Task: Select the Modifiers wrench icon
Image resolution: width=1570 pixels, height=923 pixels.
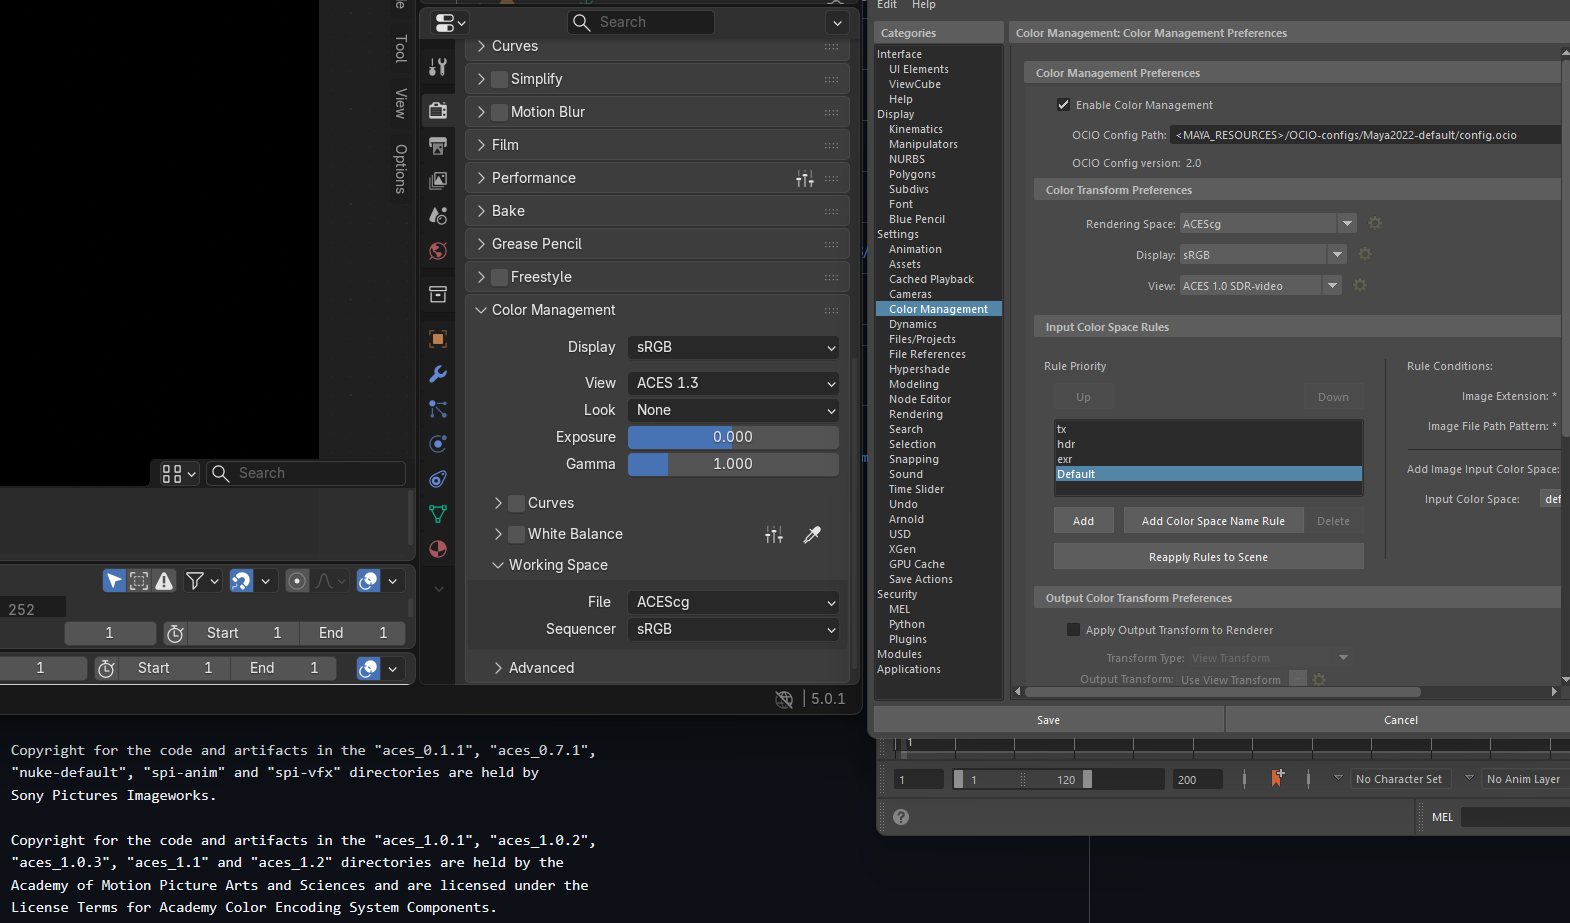Action: tap(438, 374)
